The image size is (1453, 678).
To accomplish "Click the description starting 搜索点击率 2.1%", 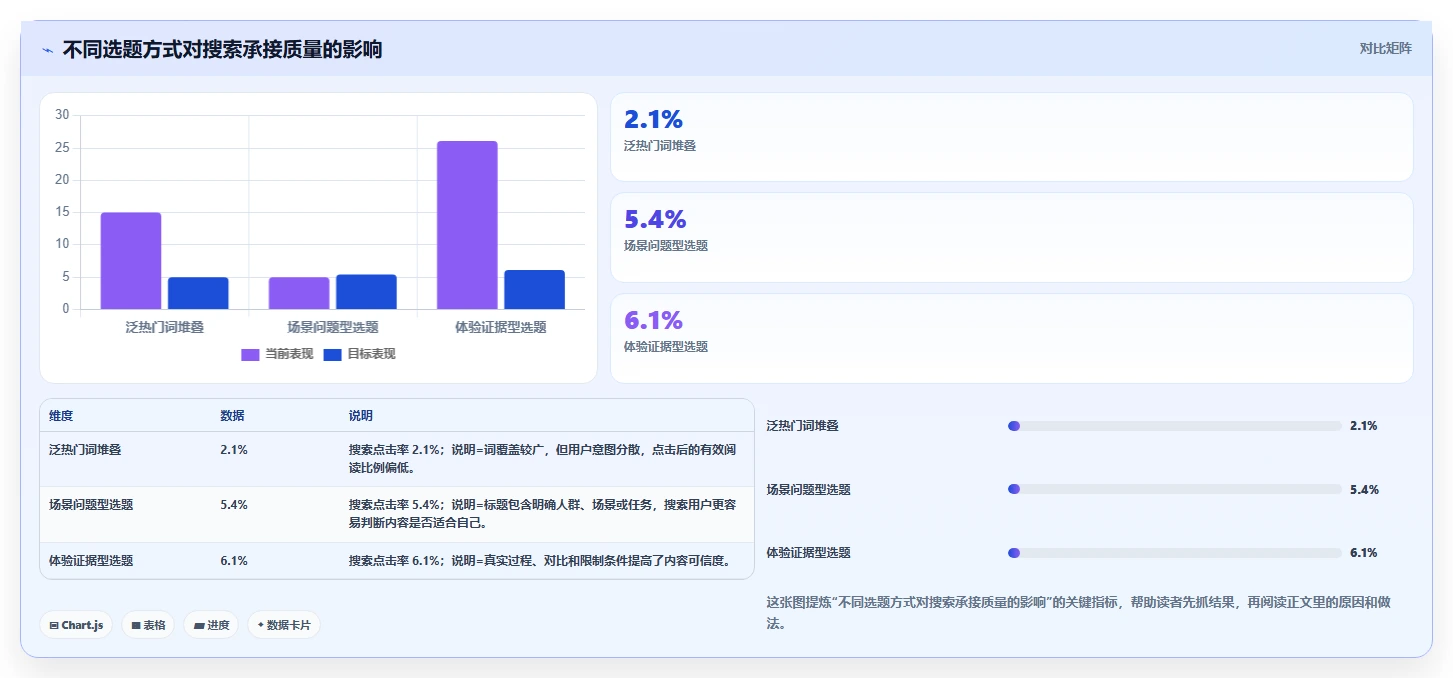I will (x=543, y=459).
